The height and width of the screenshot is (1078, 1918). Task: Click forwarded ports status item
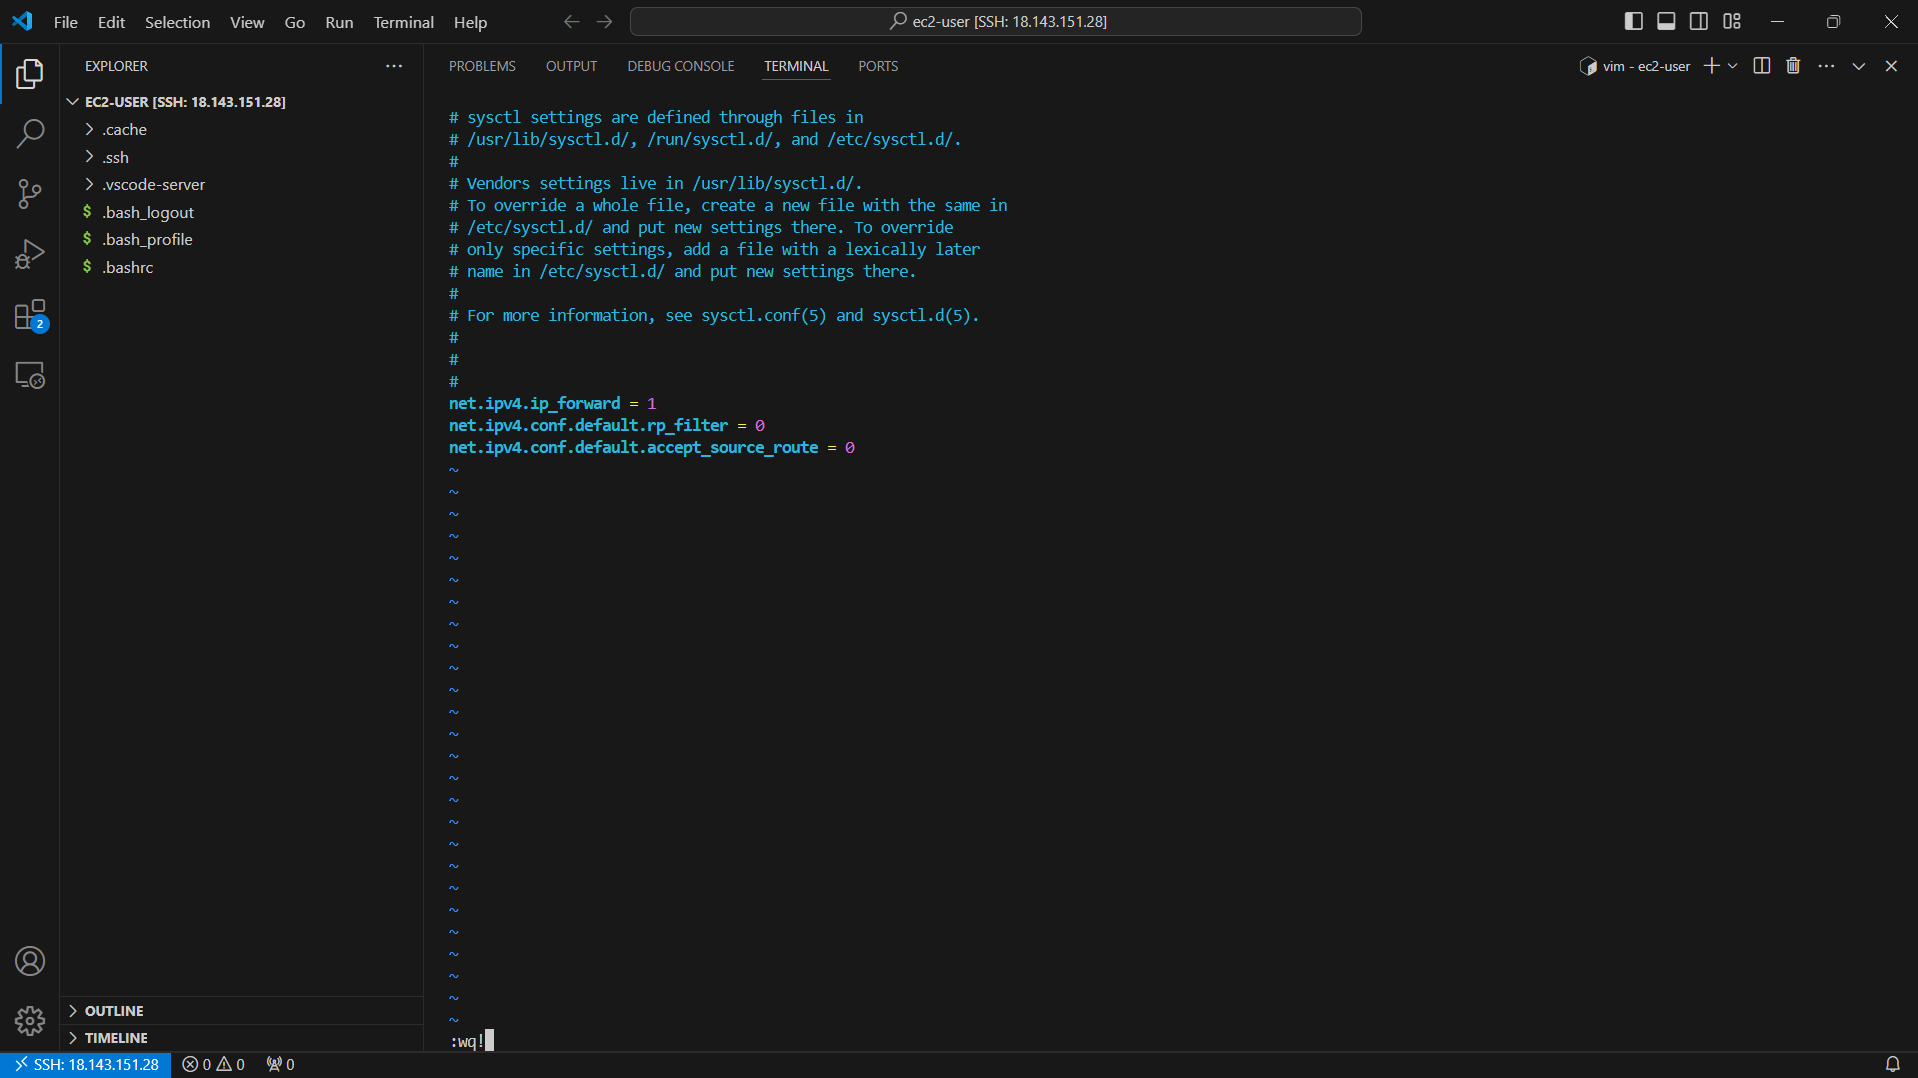pos(281,1065)
